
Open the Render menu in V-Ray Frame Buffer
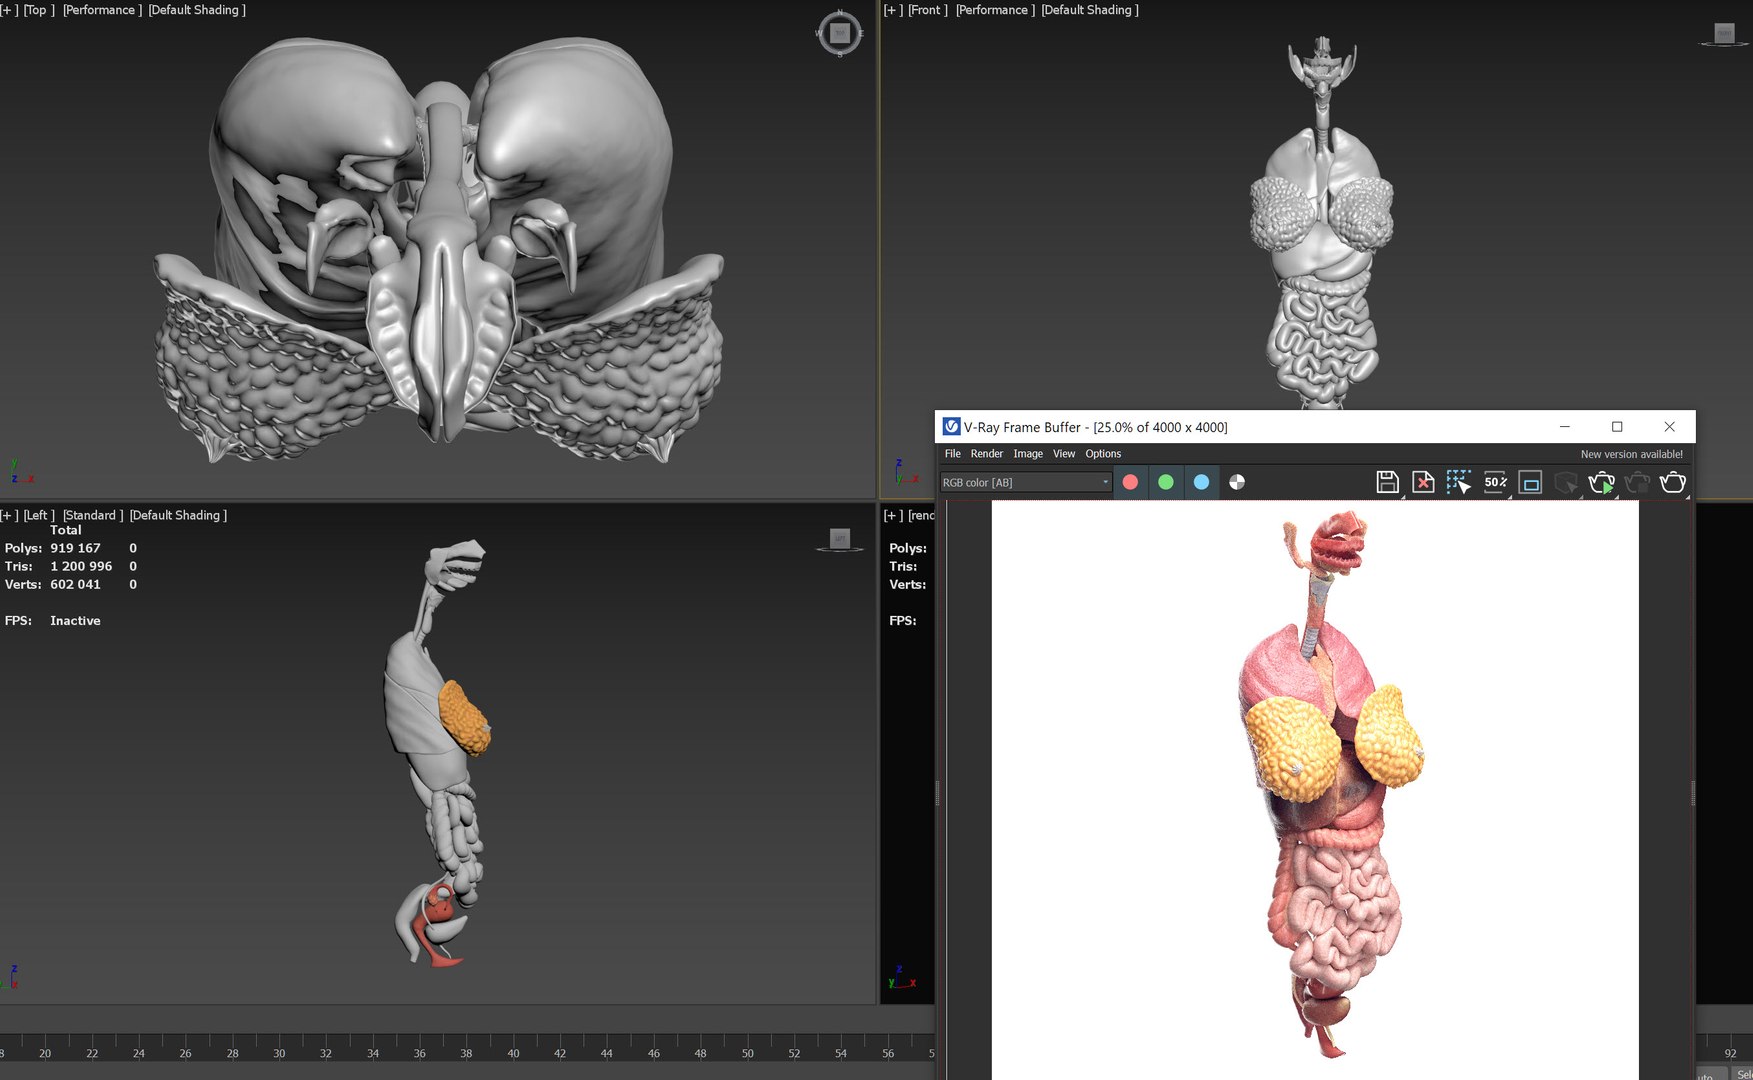click(986, 454)
